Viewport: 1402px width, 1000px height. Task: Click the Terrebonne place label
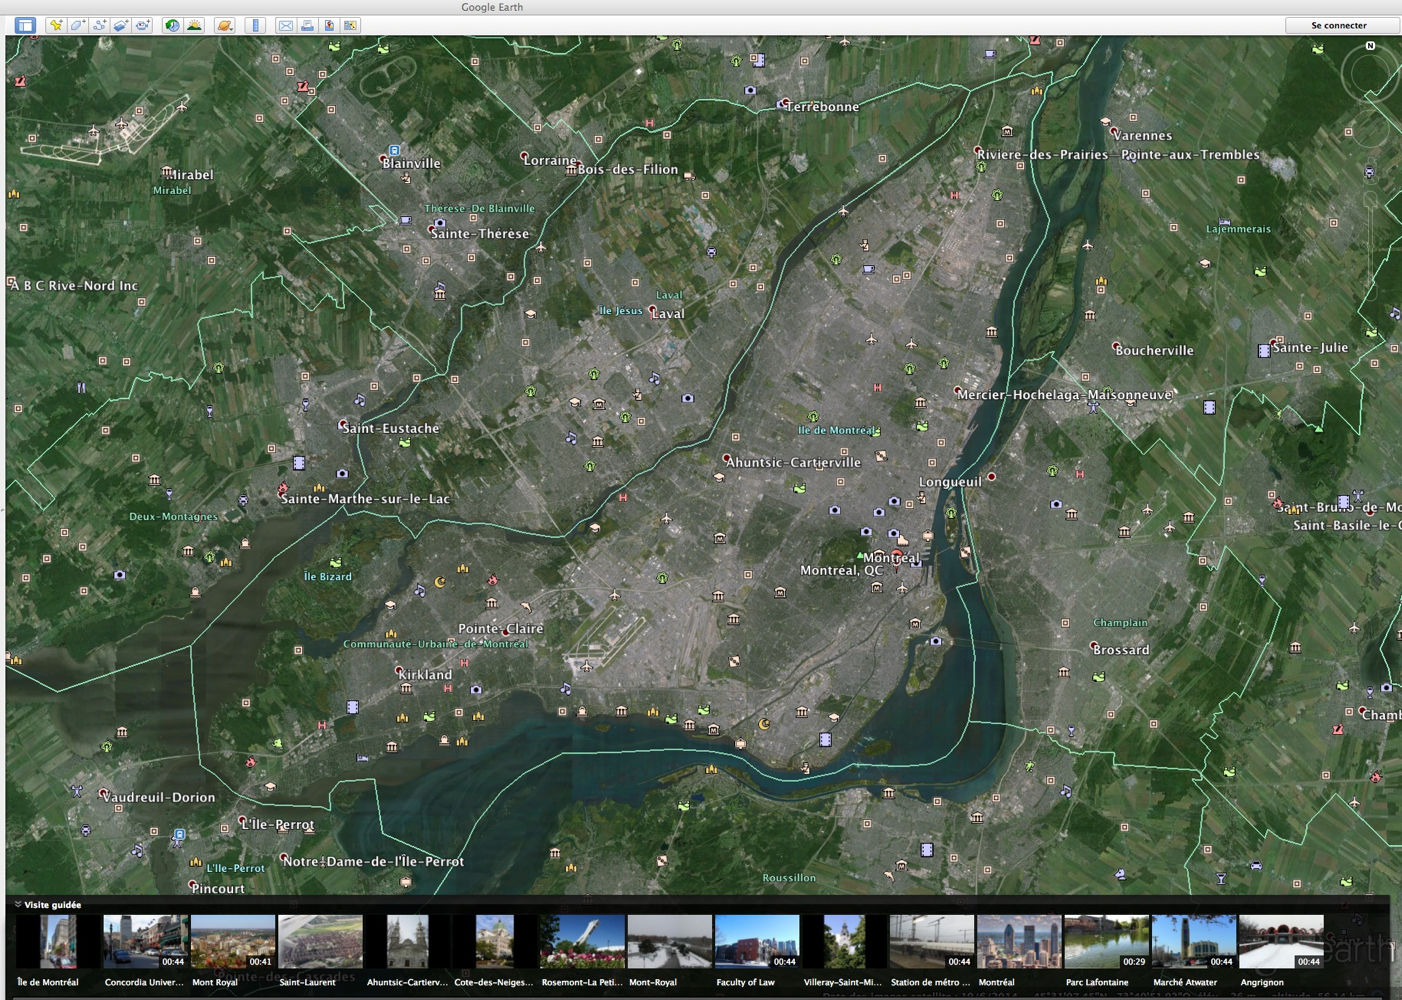[x=822, y=106]
